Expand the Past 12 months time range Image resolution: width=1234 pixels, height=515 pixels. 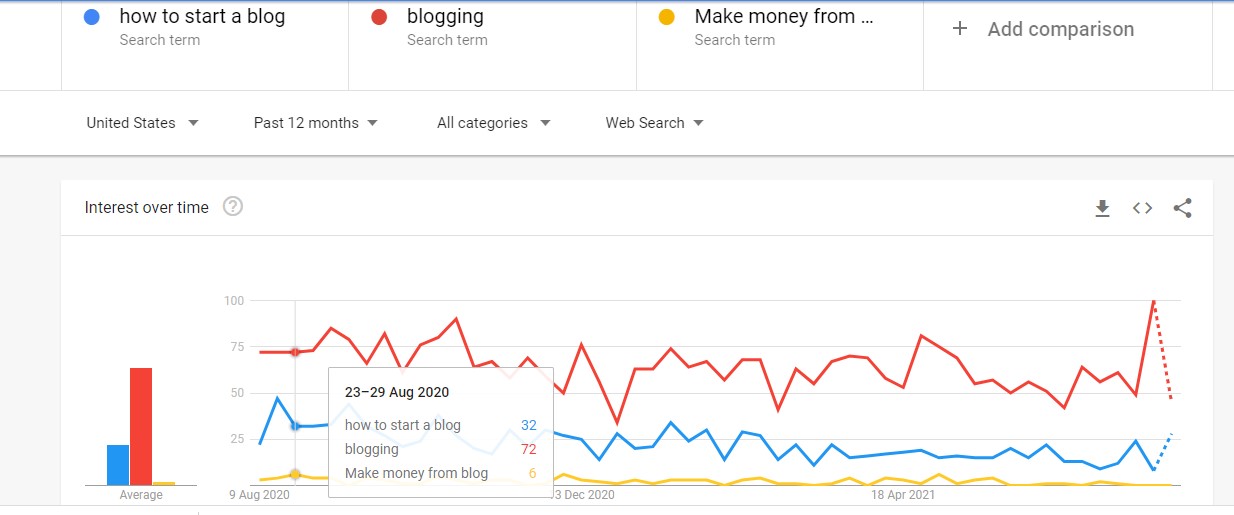[x=316, y=123]
